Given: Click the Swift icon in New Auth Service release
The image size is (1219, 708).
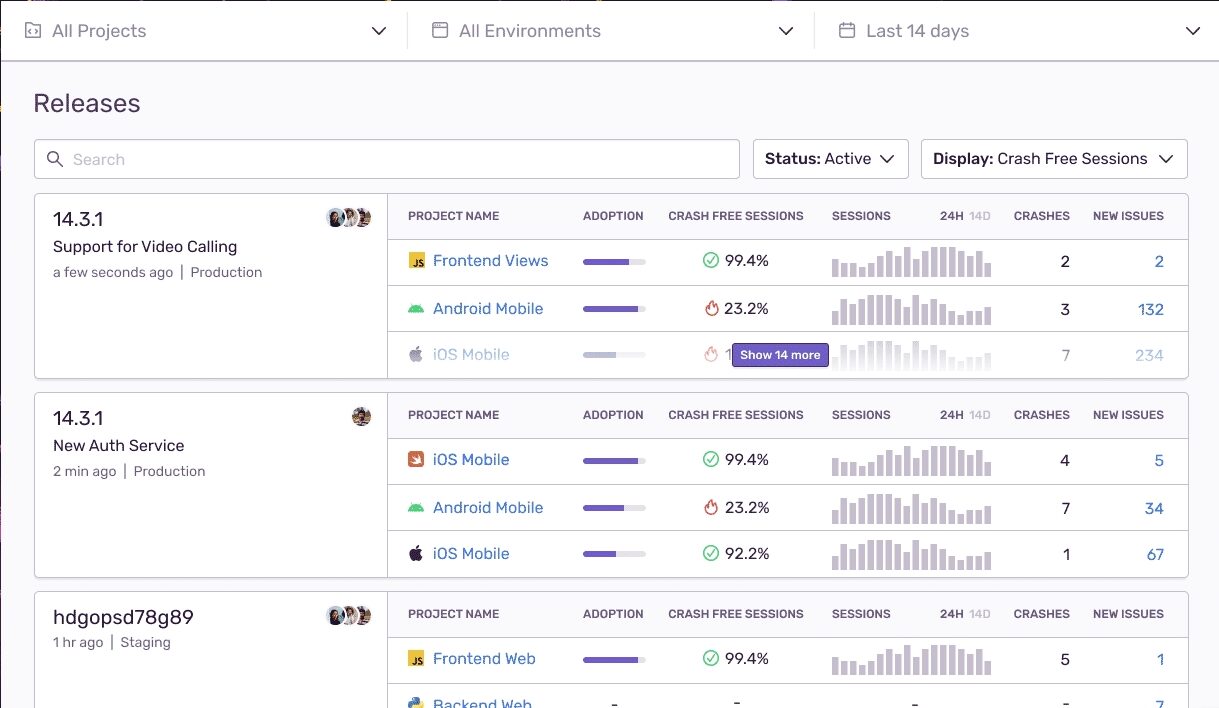Looking at the screenshot, I should pos(416,460).
